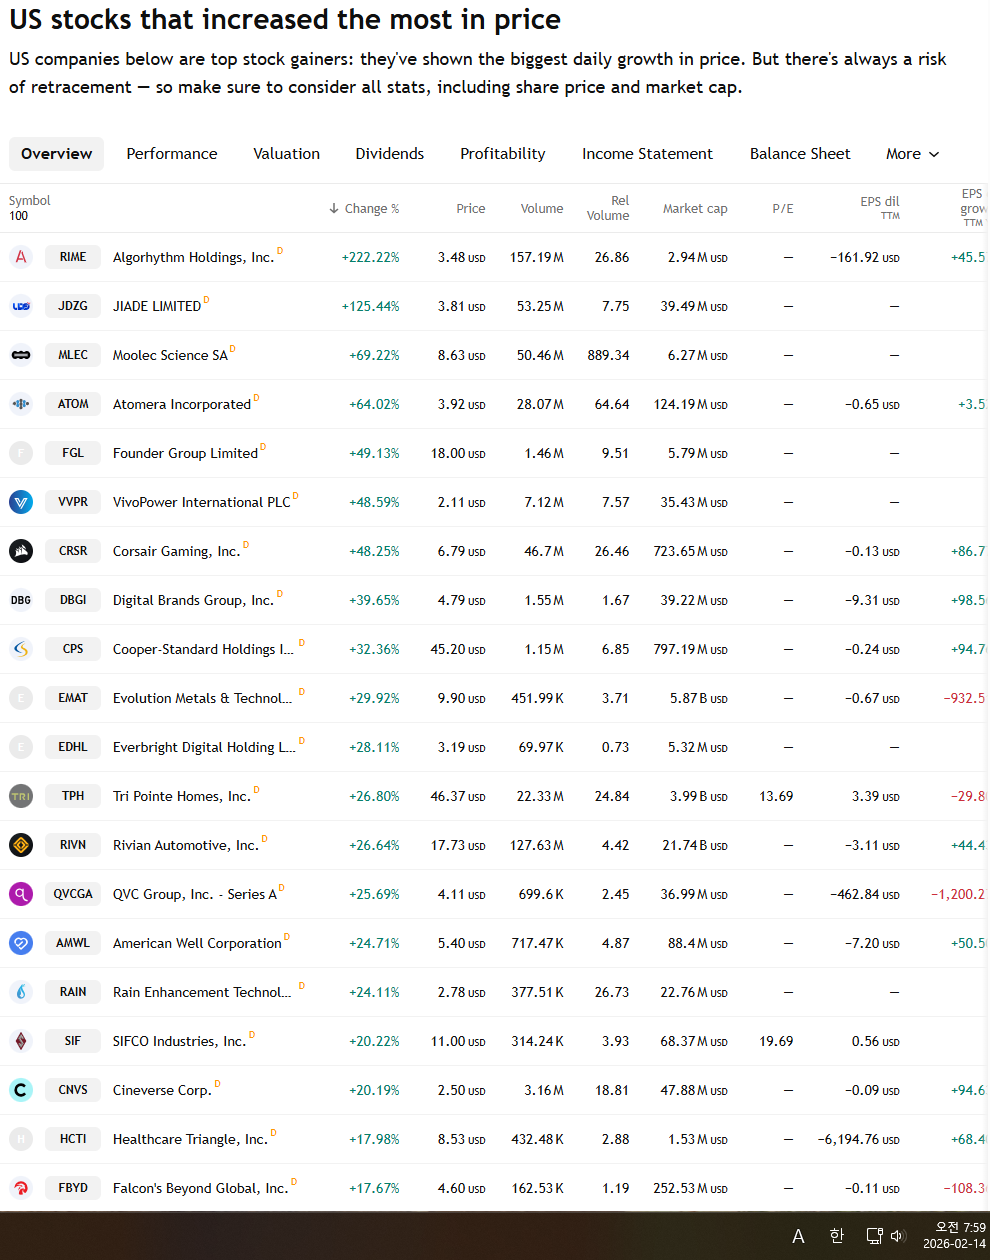
Task: Click the JIADE LIMITED logo icon
Action: [x=21, y=306]
